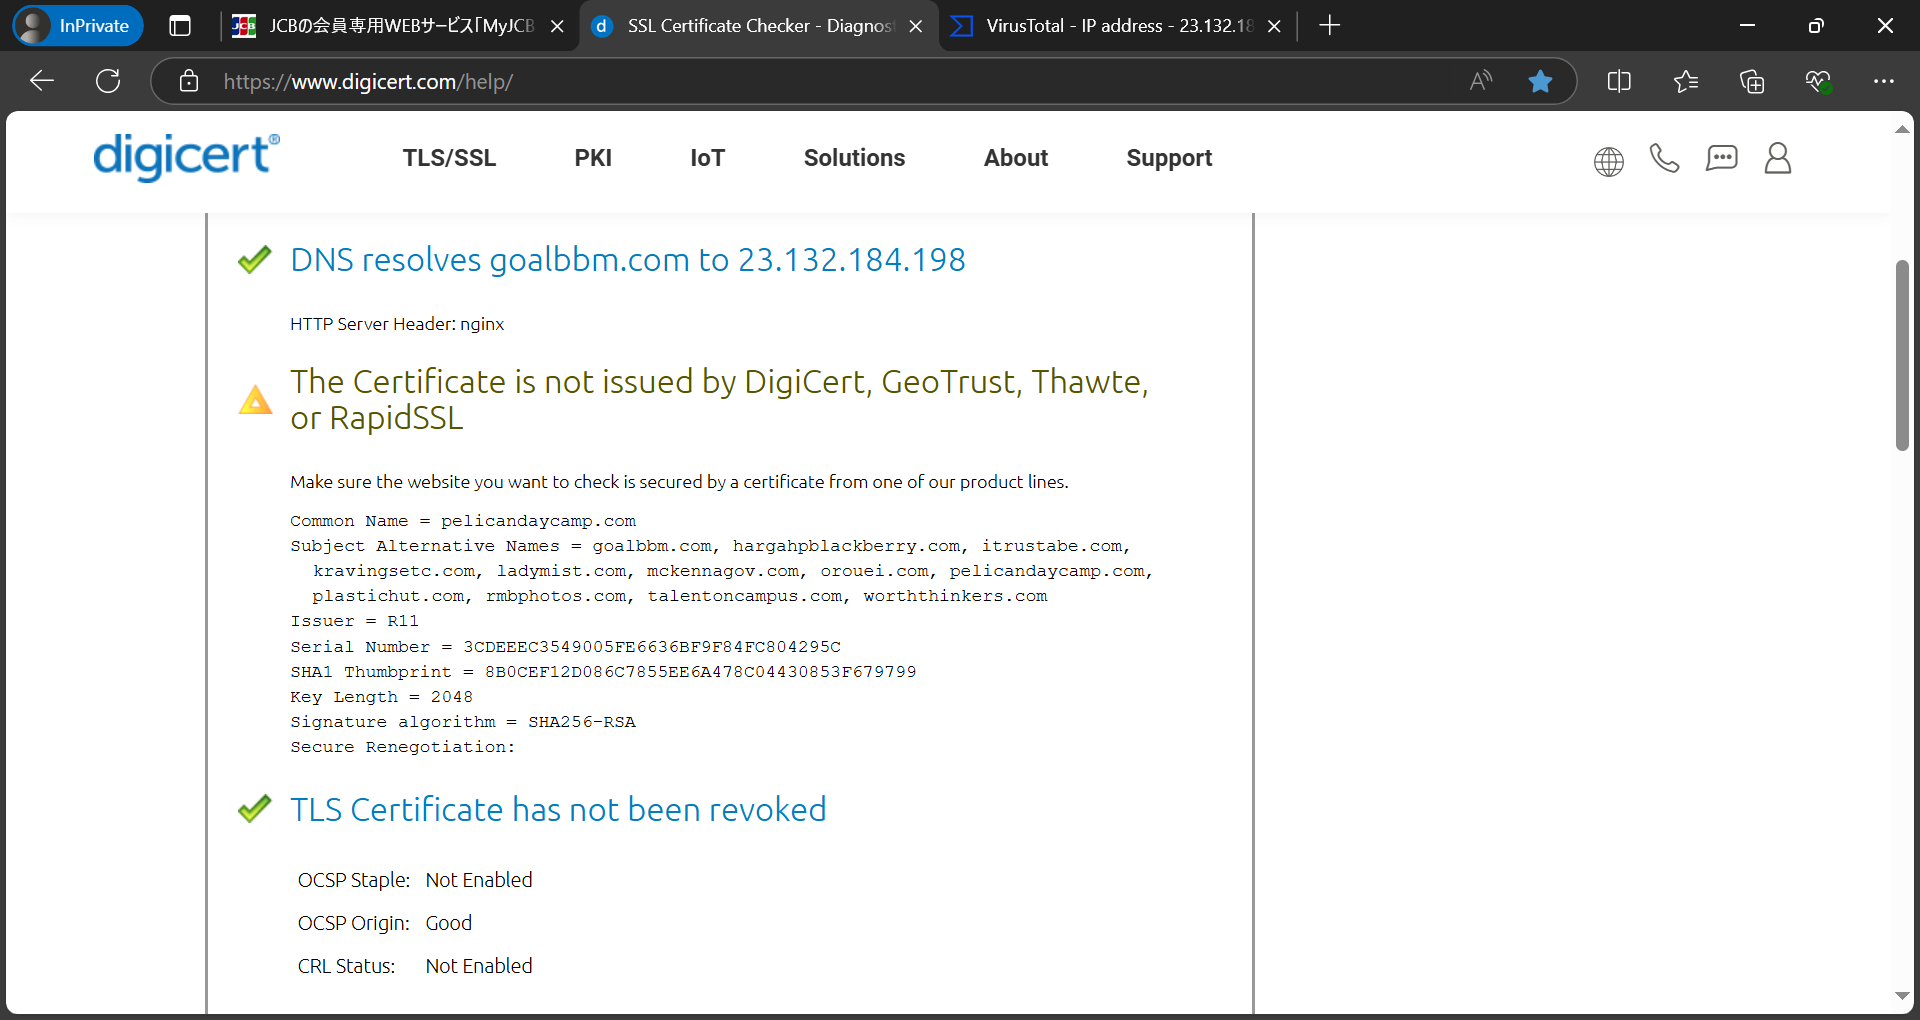This screenshot has height=1020, width=1920.
Task: Open the TLS/SSL navigation menu
Action: click(x=449, y=158)
